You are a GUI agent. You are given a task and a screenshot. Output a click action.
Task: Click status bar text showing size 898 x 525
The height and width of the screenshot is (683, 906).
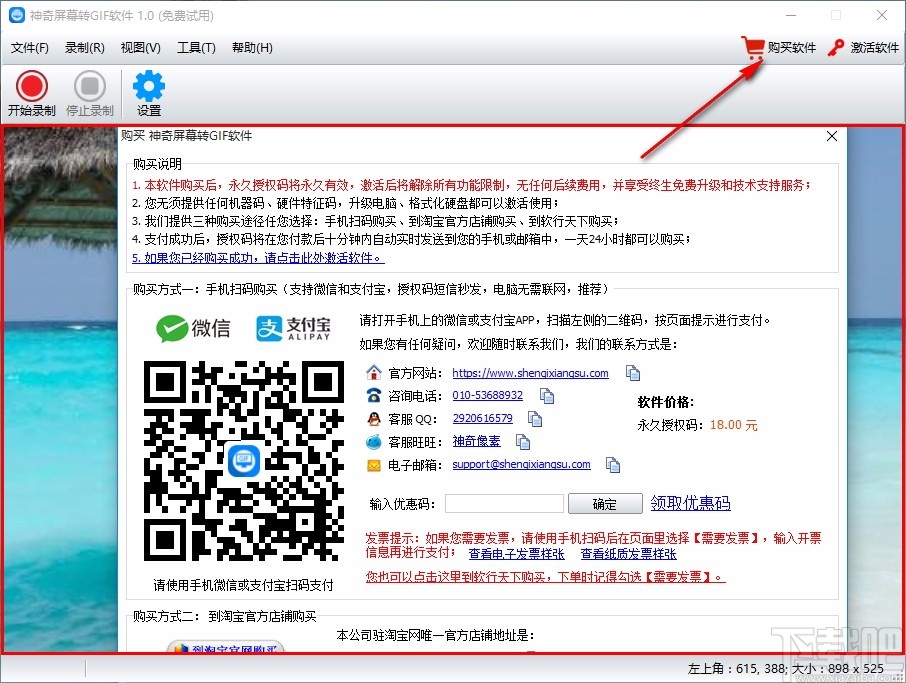837,669
